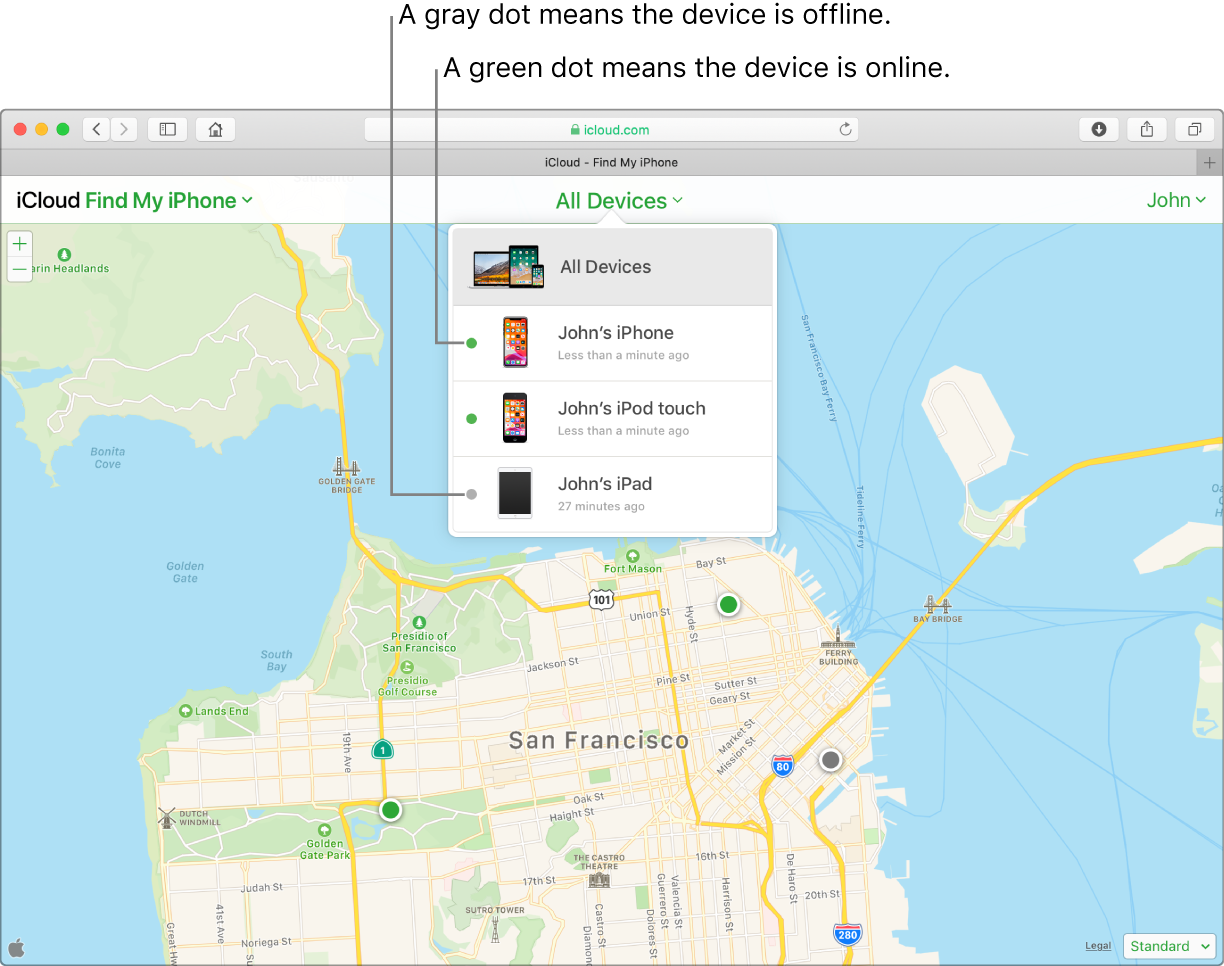
Task: Click the gray offline device dot on map
Action: 830,761
